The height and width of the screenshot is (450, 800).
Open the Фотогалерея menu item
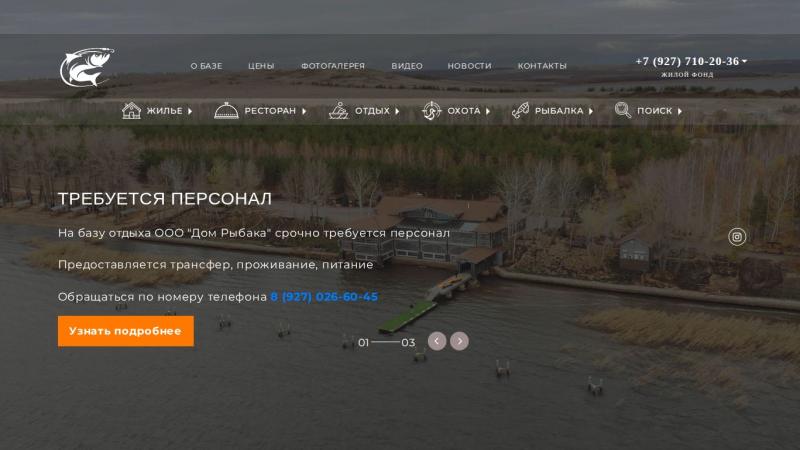click(x=333, y=66)
